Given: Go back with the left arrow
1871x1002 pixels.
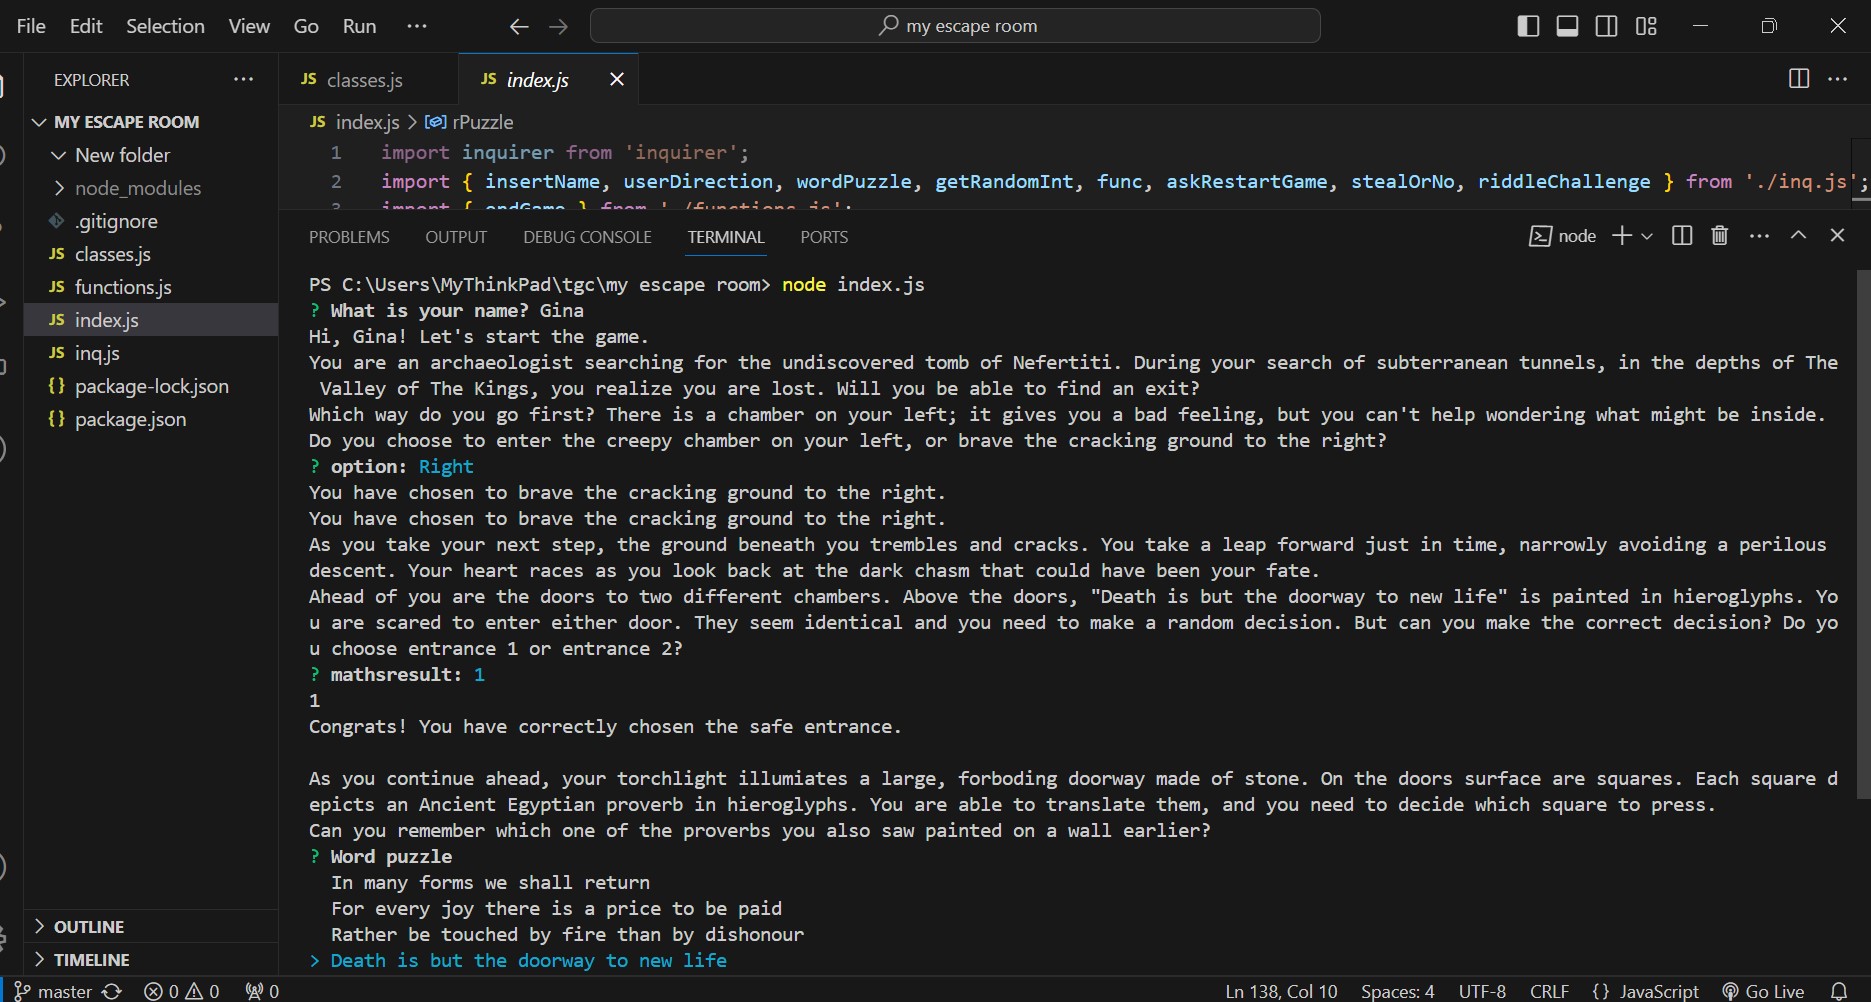Looking at the screenshot, I should [518, 27].
